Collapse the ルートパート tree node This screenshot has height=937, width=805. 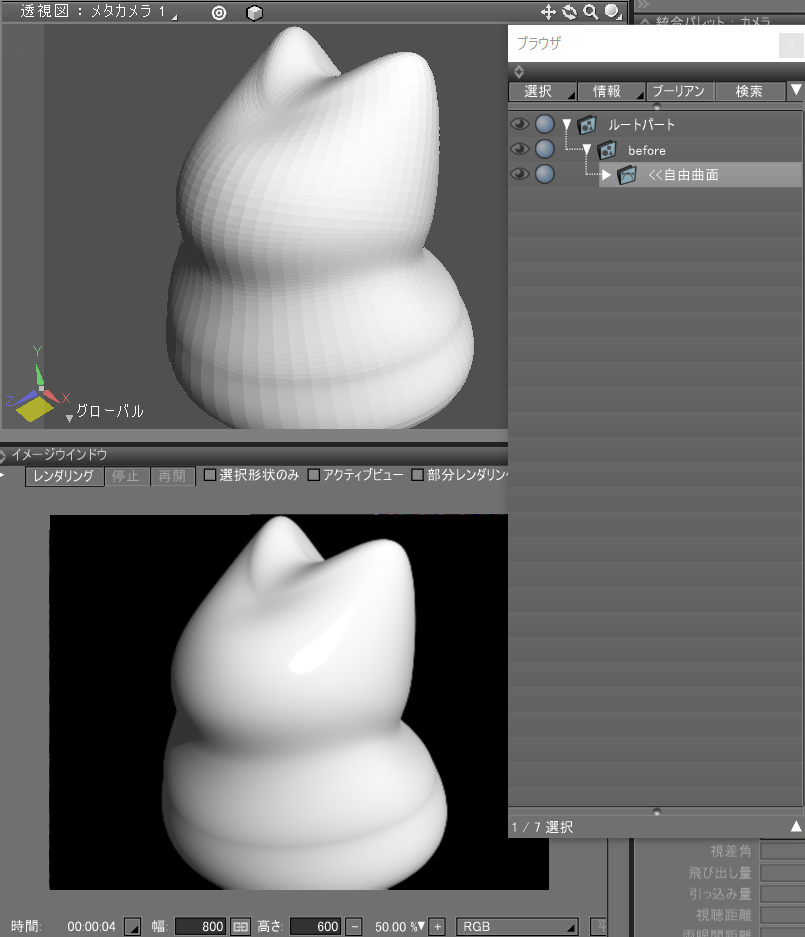click(567, 125)
